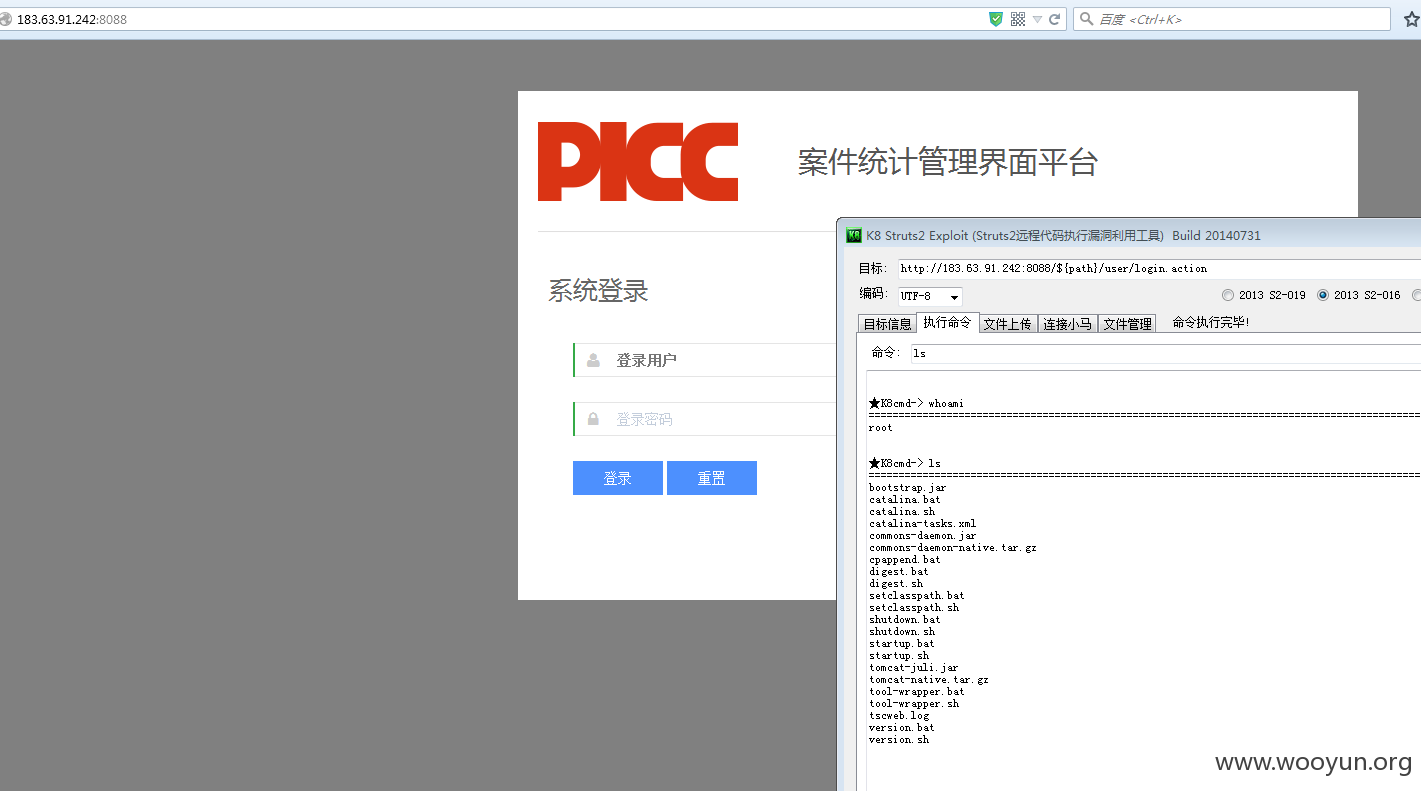Viewport: 1421px width, 791px height.
Task: Click commons-daemon-native.tar.gz in the output
Action: pos(952,548)
